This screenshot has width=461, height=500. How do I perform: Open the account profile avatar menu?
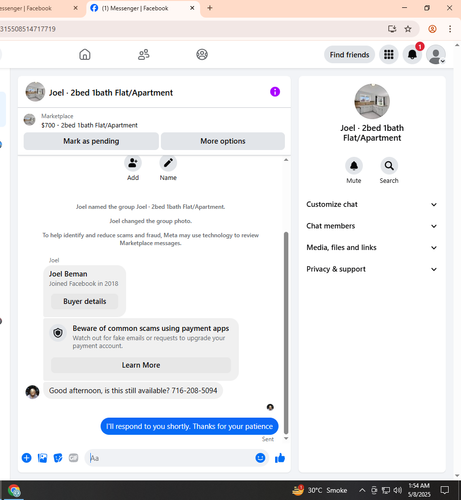(436, 54)
